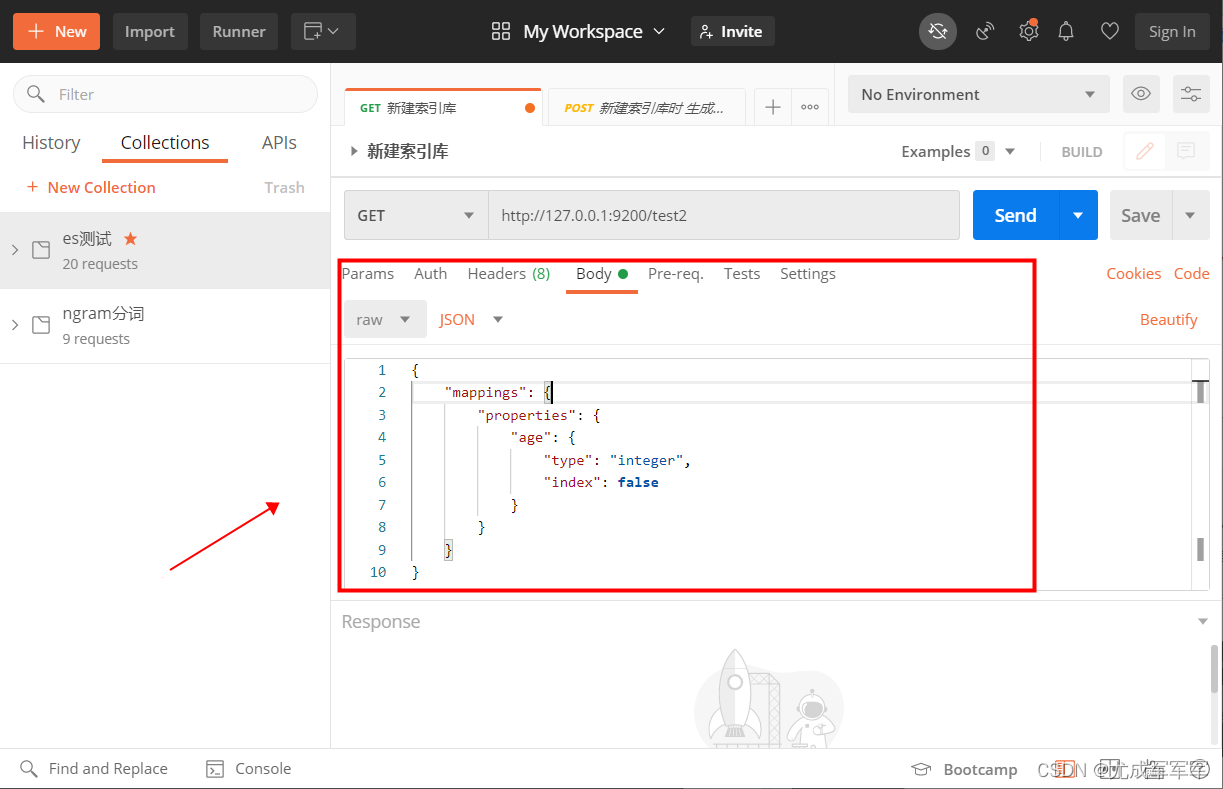Open Bootcamp graduation cap icon
This screenshot has height=789, width=1223.
pyautogui.click(x=921, y=769)
